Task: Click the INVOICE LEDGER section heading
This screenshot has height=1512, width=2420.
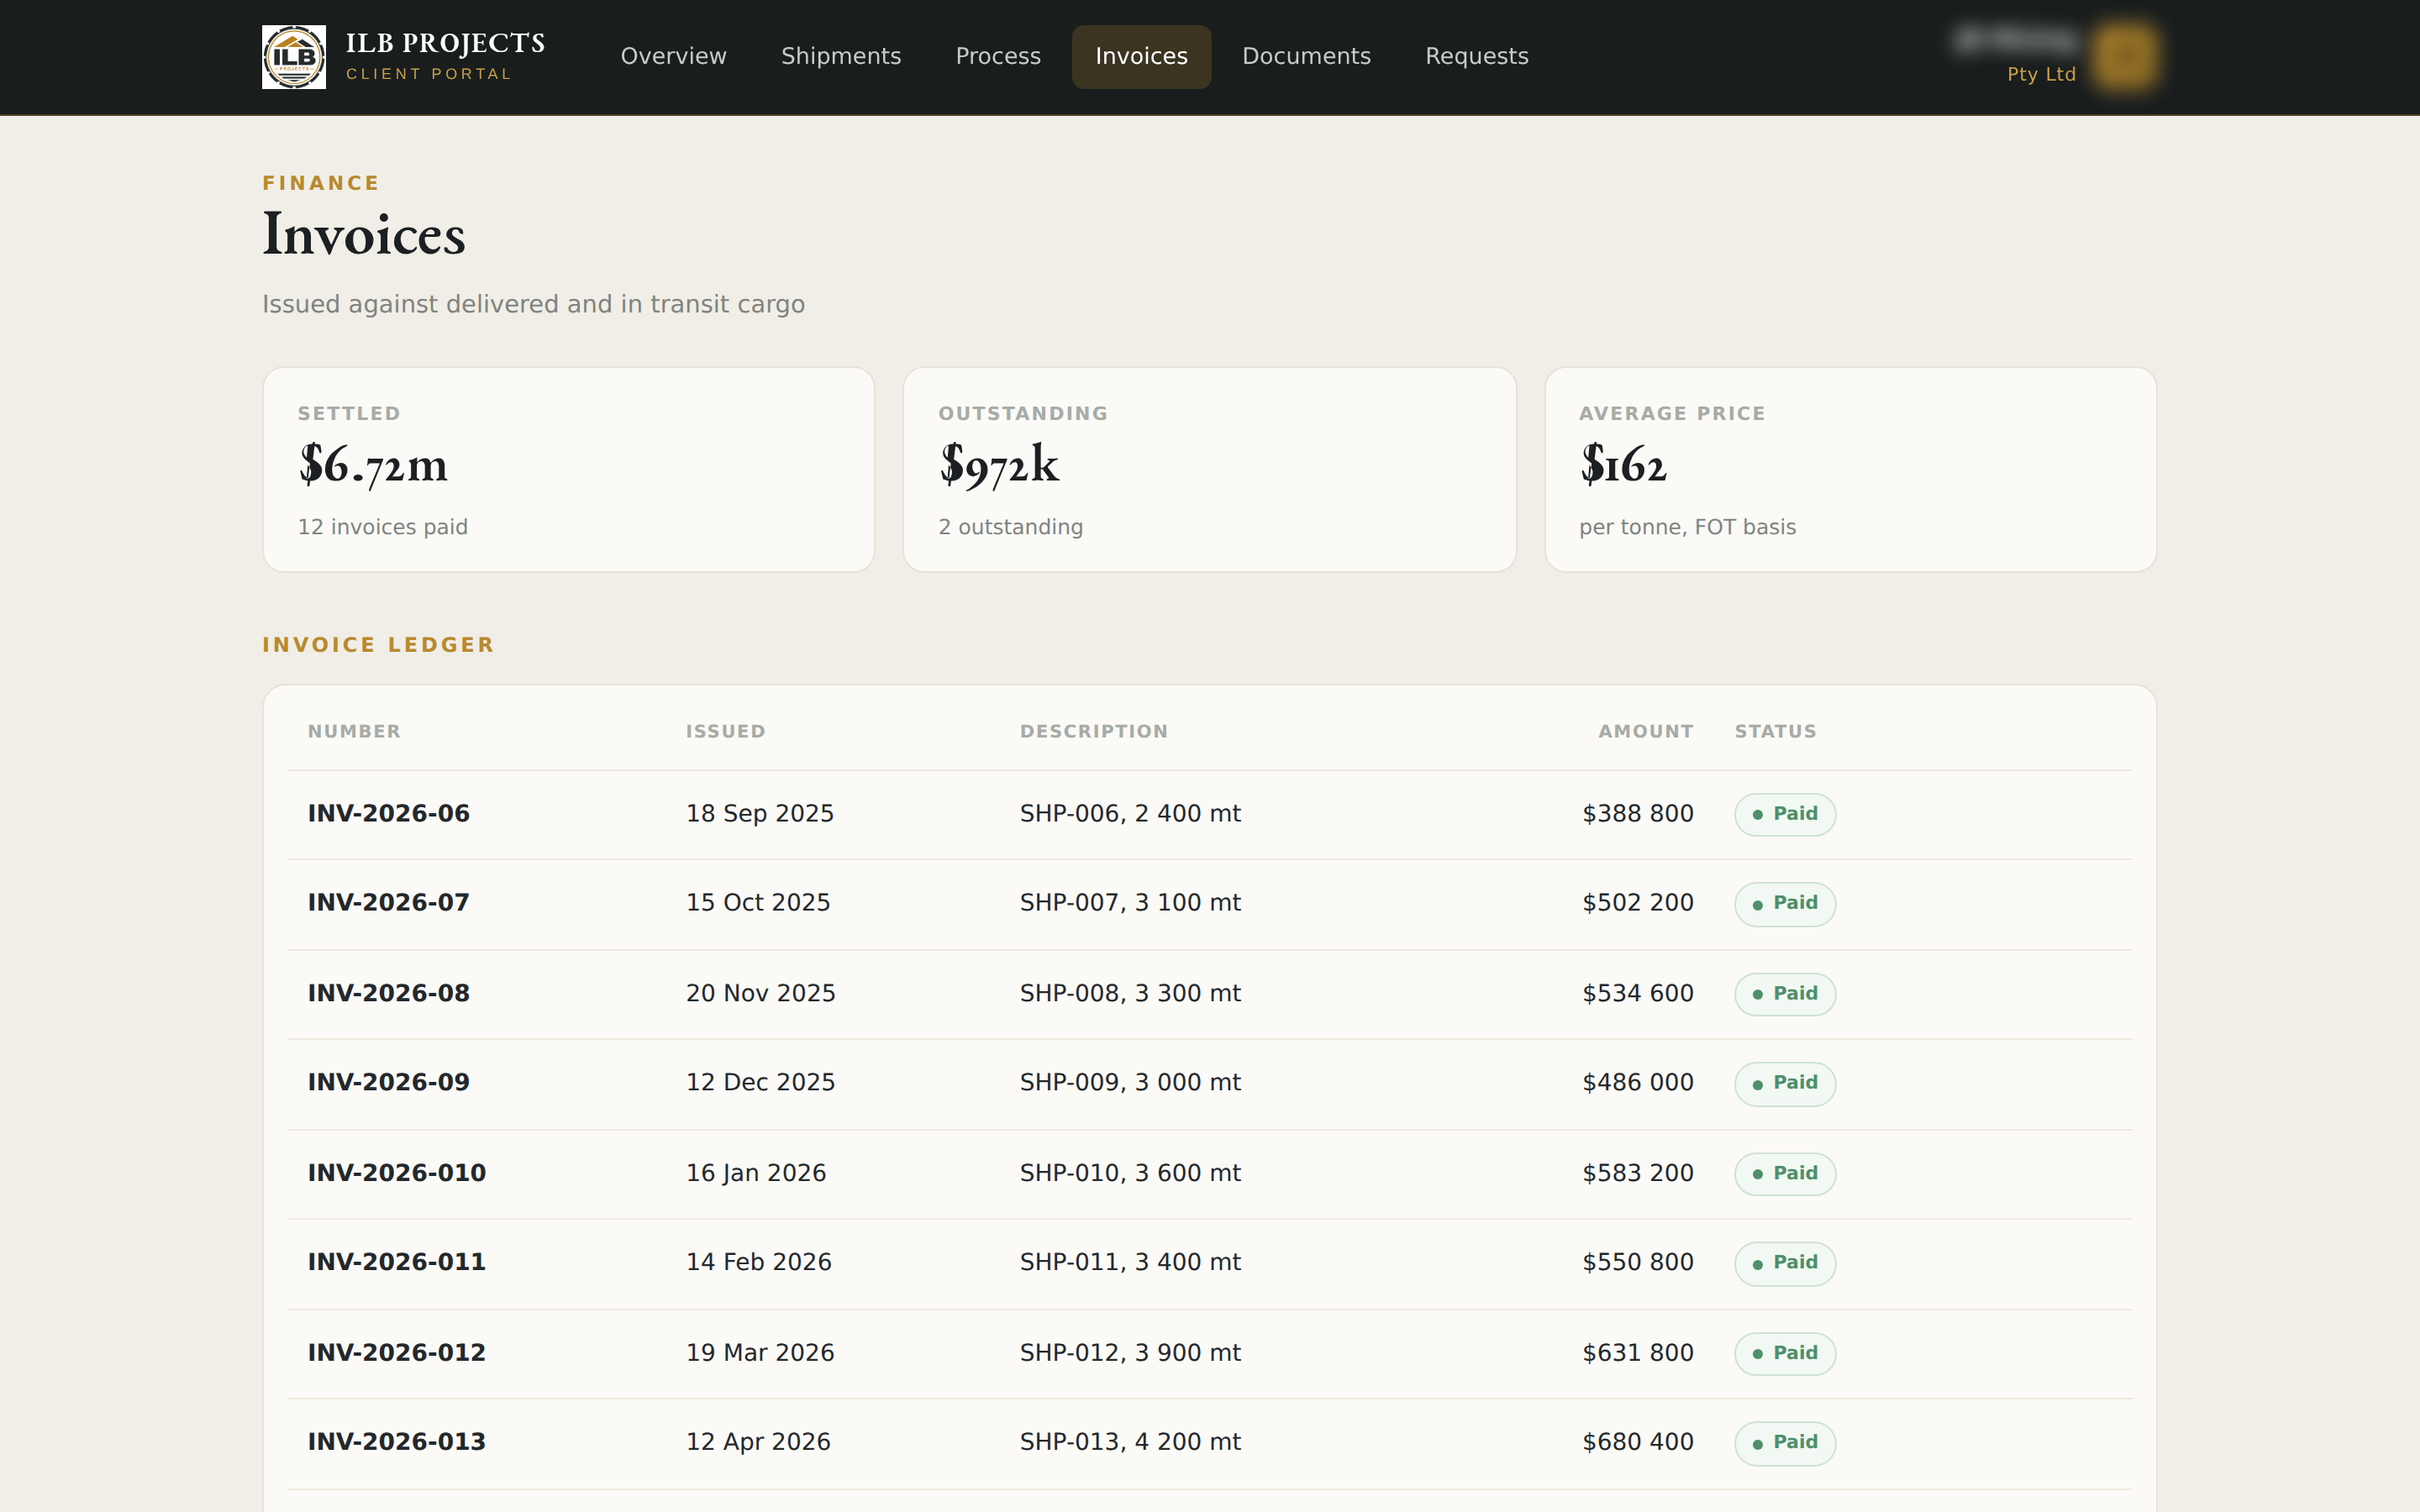Action: point(378,645)
